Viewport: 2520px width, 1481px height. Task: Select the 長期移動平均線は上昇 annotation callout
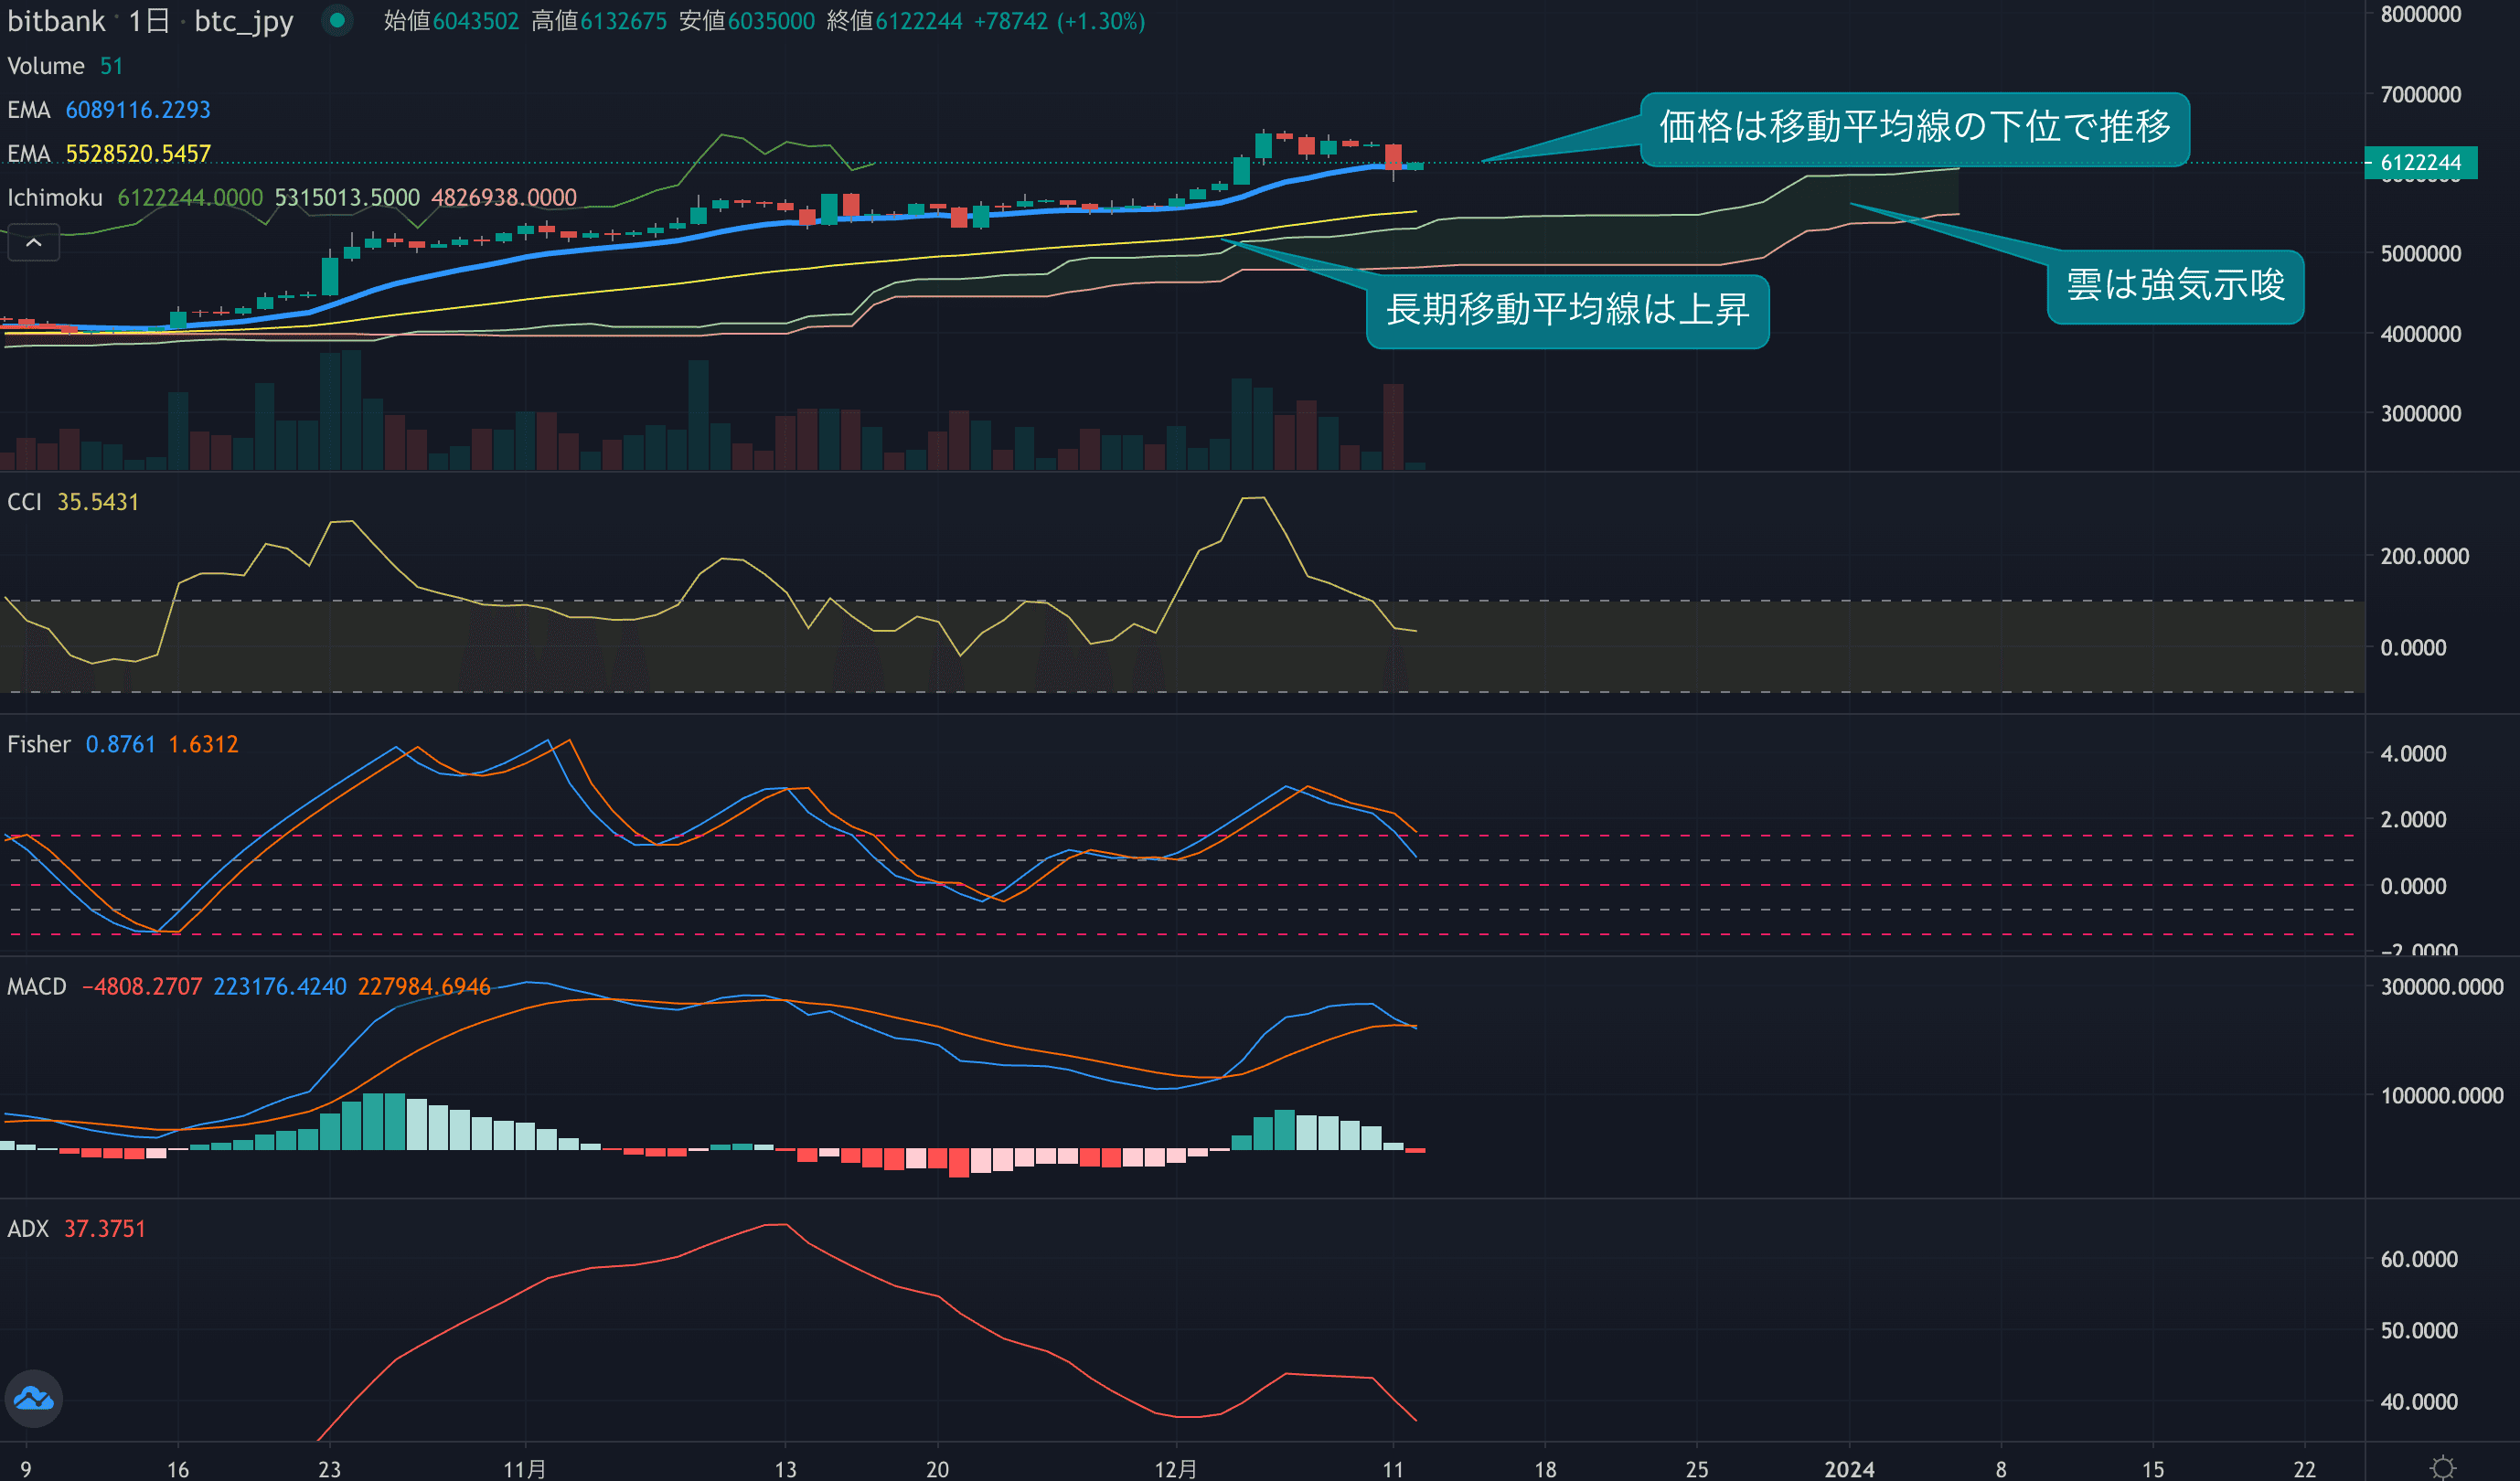pyautogui.click(x=1567, y=310)
